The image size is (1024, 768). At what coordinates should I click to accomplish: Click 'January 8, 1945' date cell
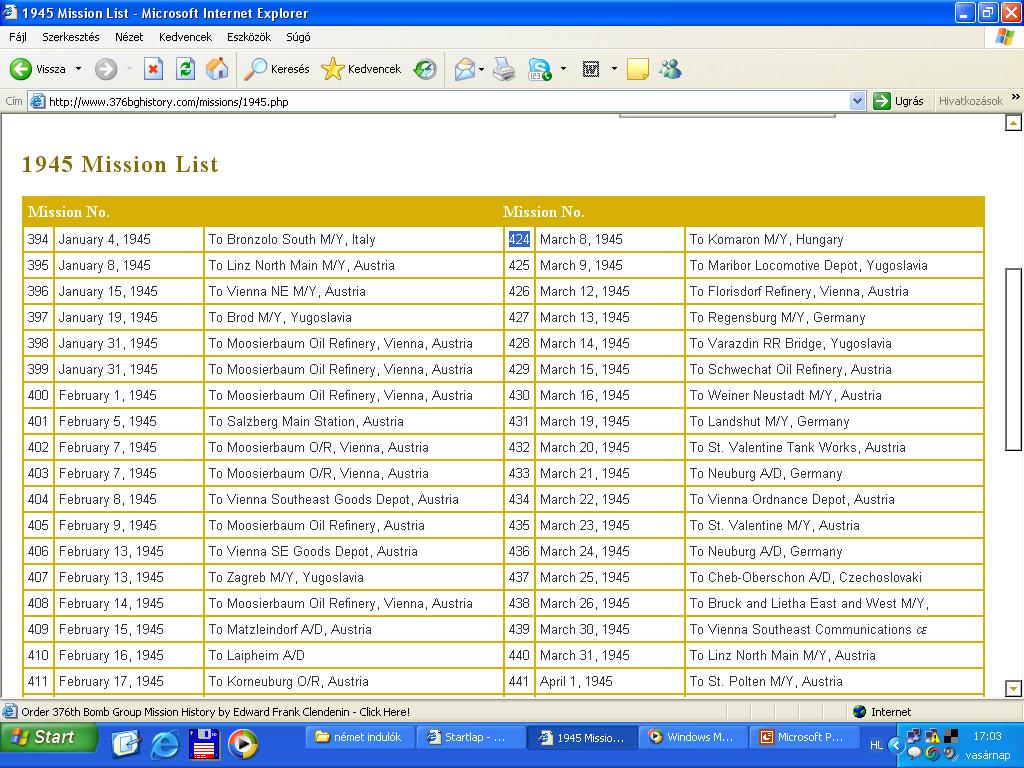click(x=129, y=265)
